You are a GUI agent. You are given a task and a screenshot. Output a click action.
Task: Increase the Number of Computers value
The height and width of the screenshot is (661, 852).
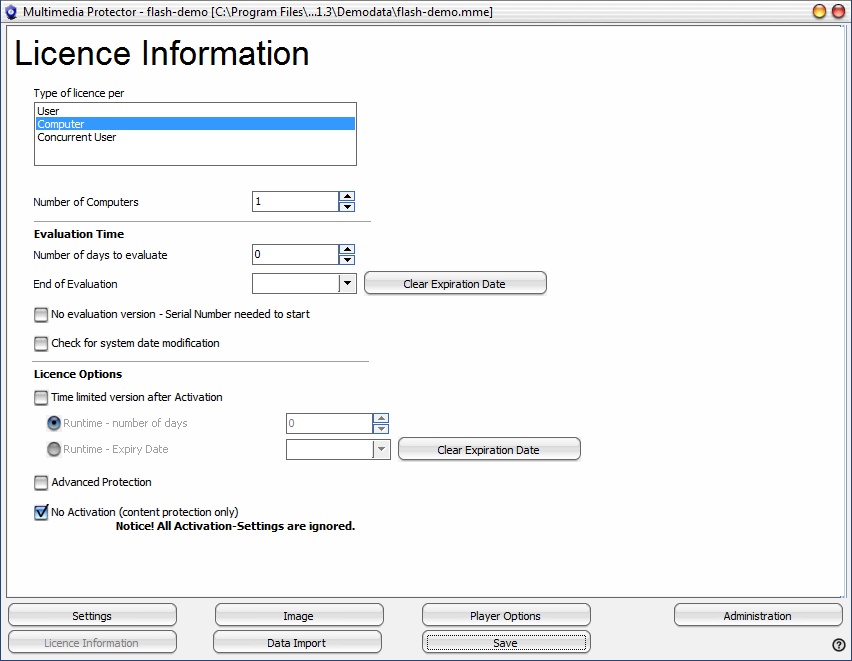(x=347, y=197)
